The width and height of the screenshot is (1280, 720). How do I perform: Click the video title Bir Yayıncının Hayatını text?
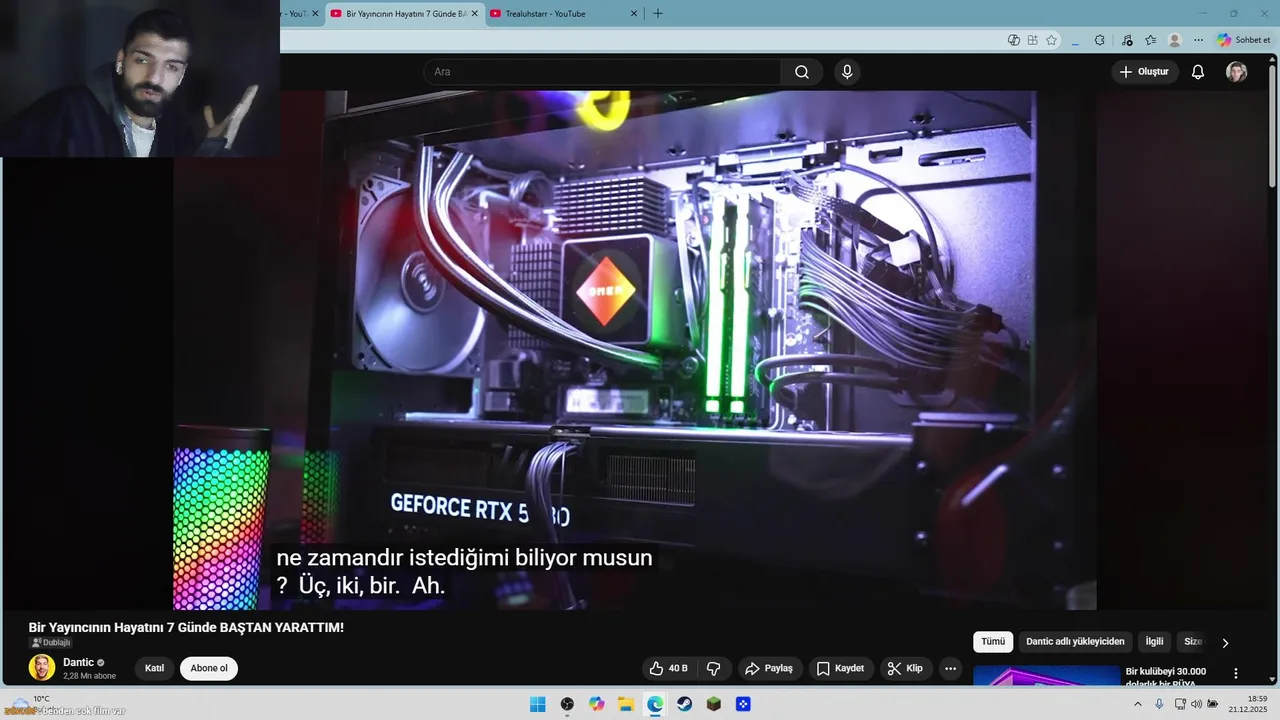[186, 627]
